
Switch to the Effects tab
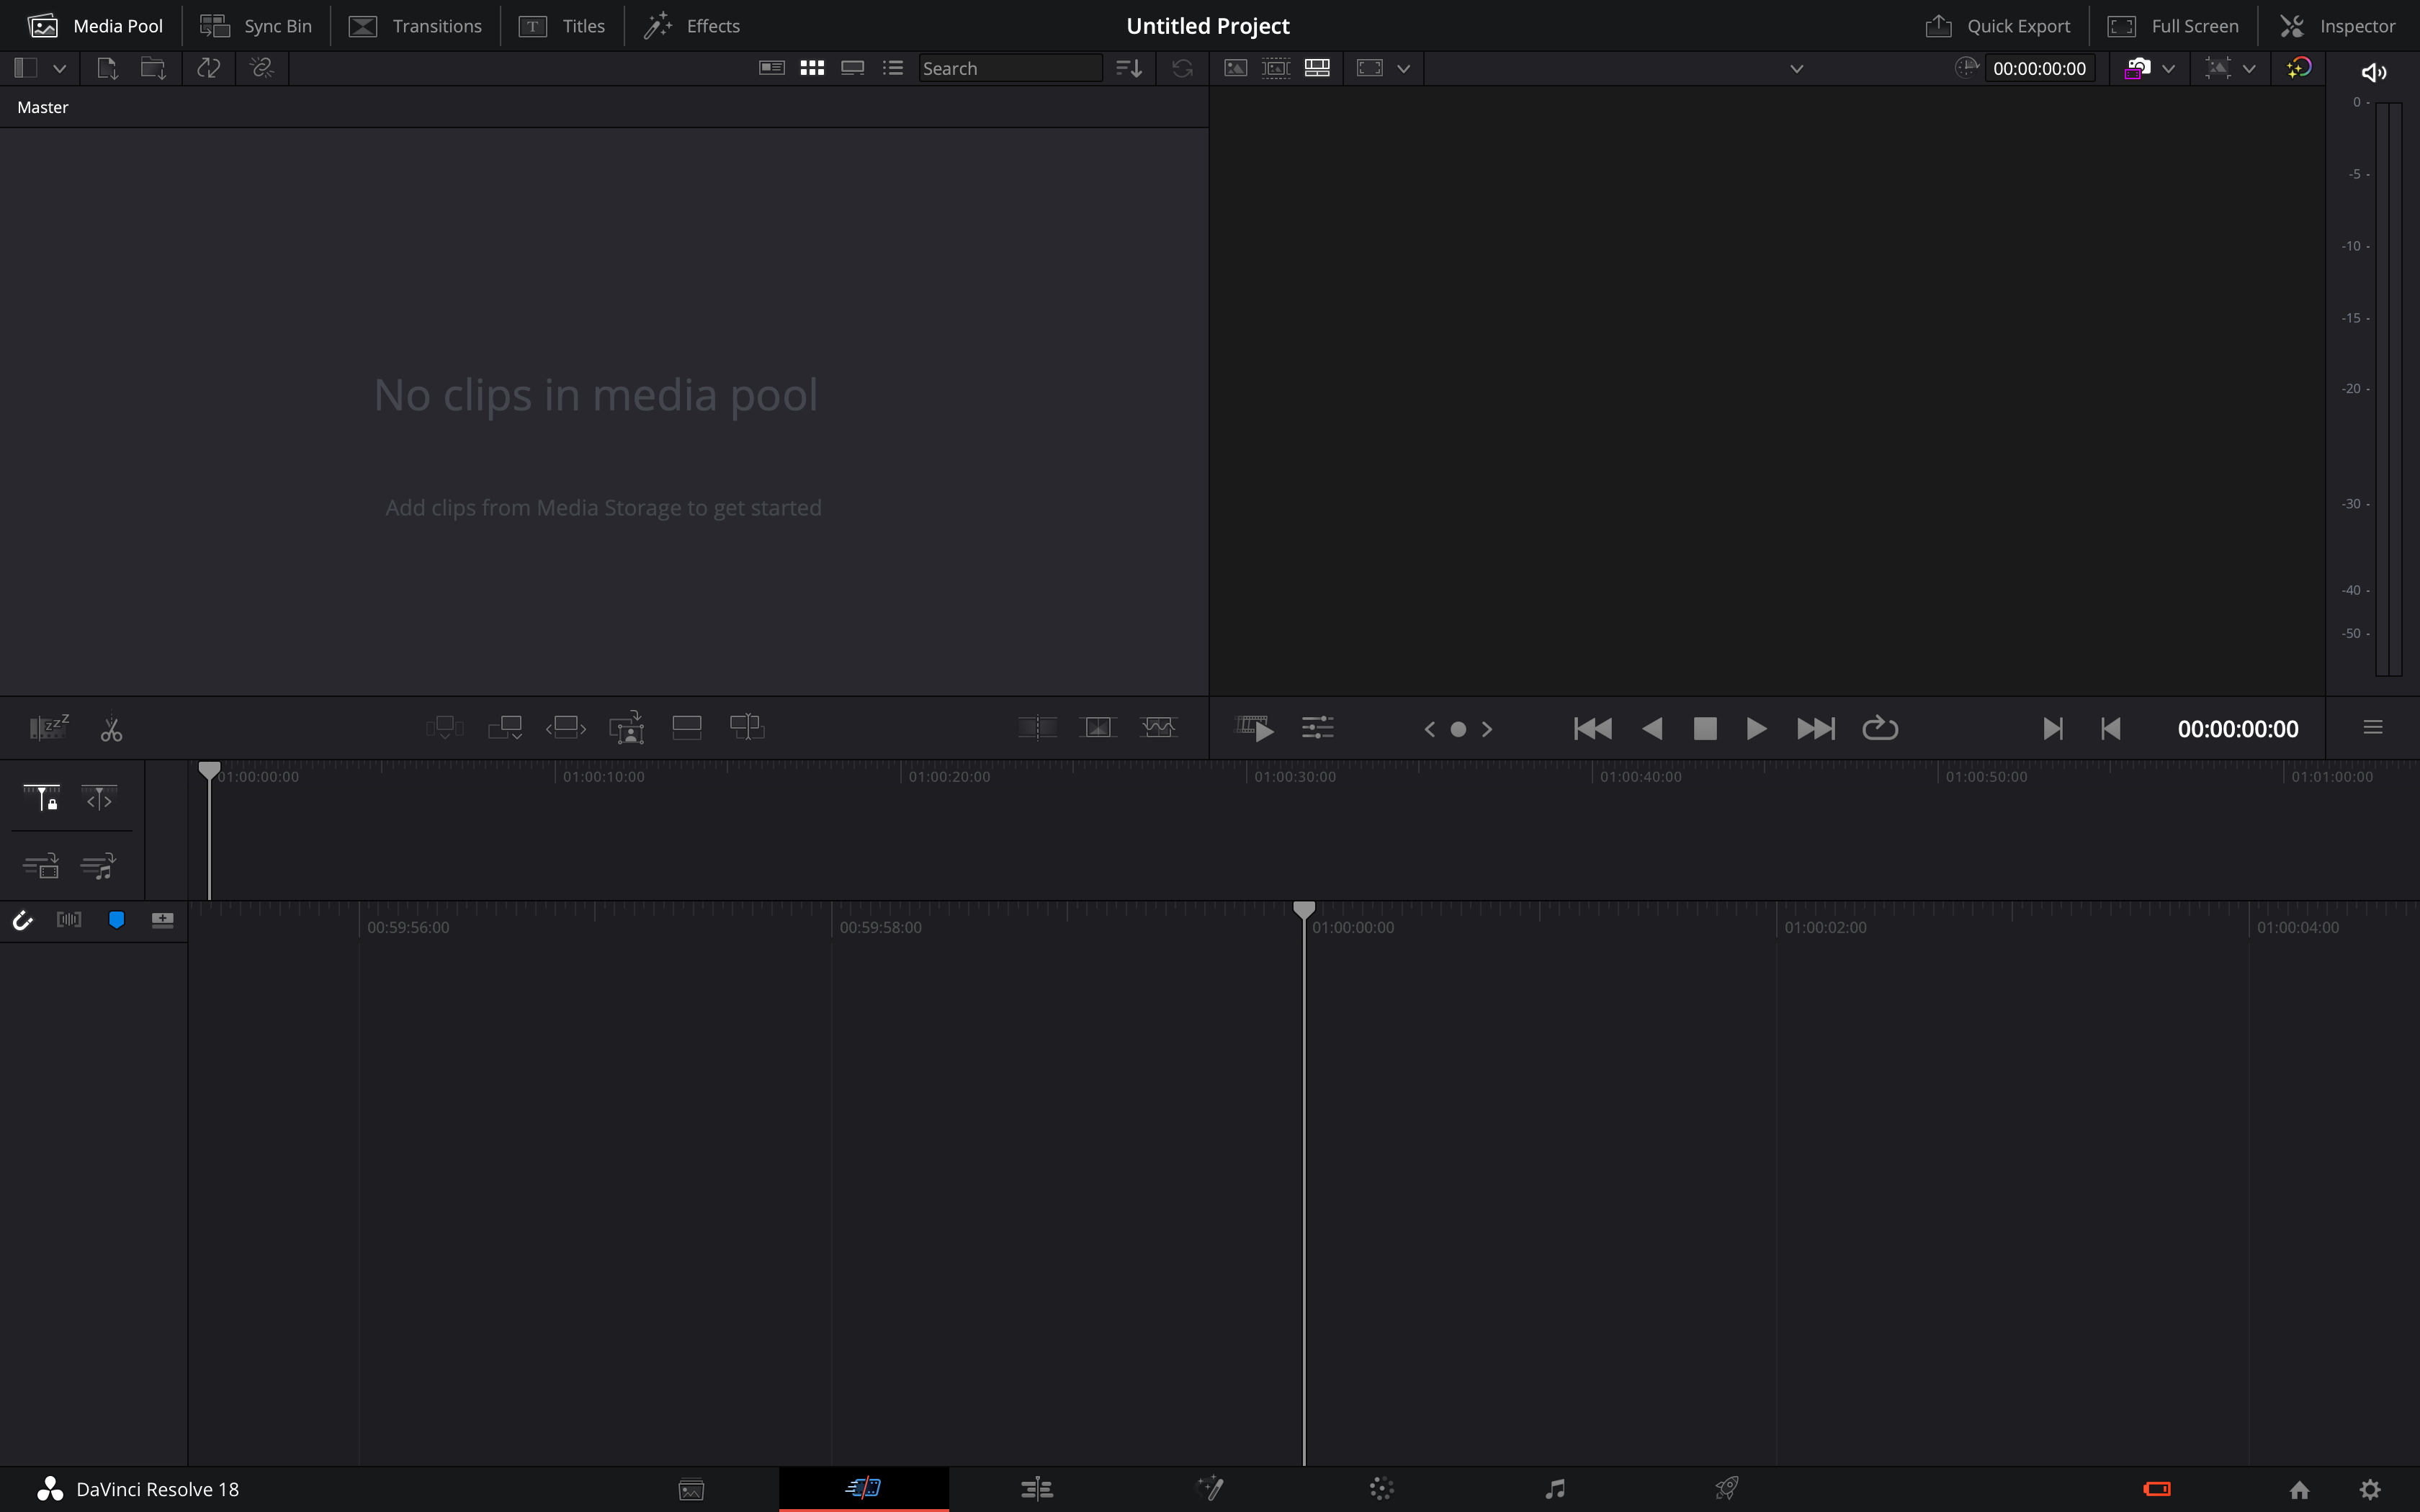click(x=692, y=26)
